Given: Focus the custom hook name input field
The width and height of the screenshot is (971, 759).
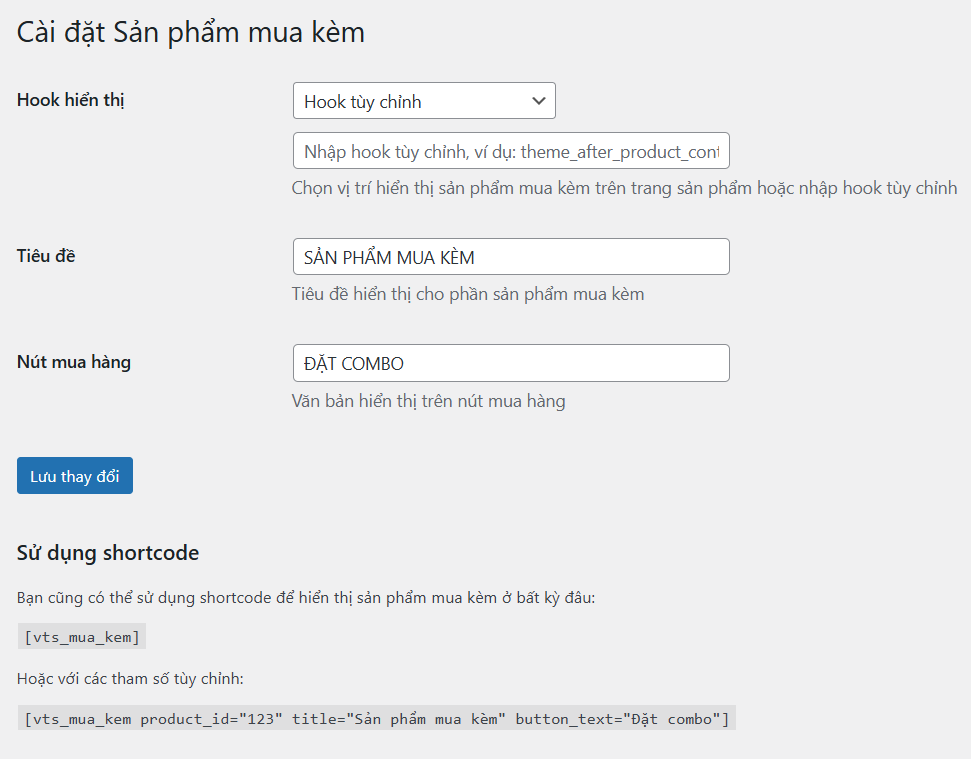Looking at the screenshot, I should pyautogui.click(x=511, y=150).
